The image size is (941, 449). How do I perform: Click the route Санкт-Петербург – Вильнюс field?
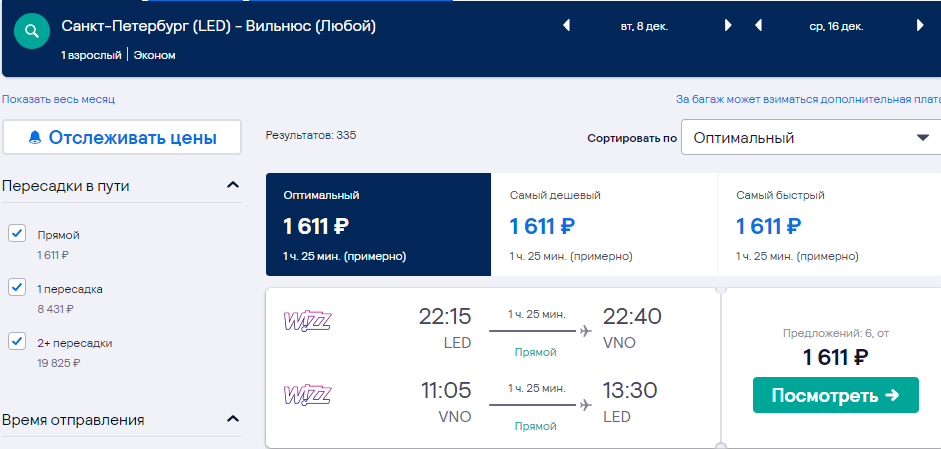[x=218, y=26]
